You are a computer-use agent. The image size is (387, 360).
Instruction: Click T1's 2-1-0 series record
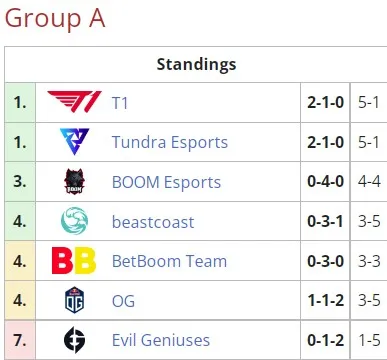pyautogui.click(x=325, y=102)
